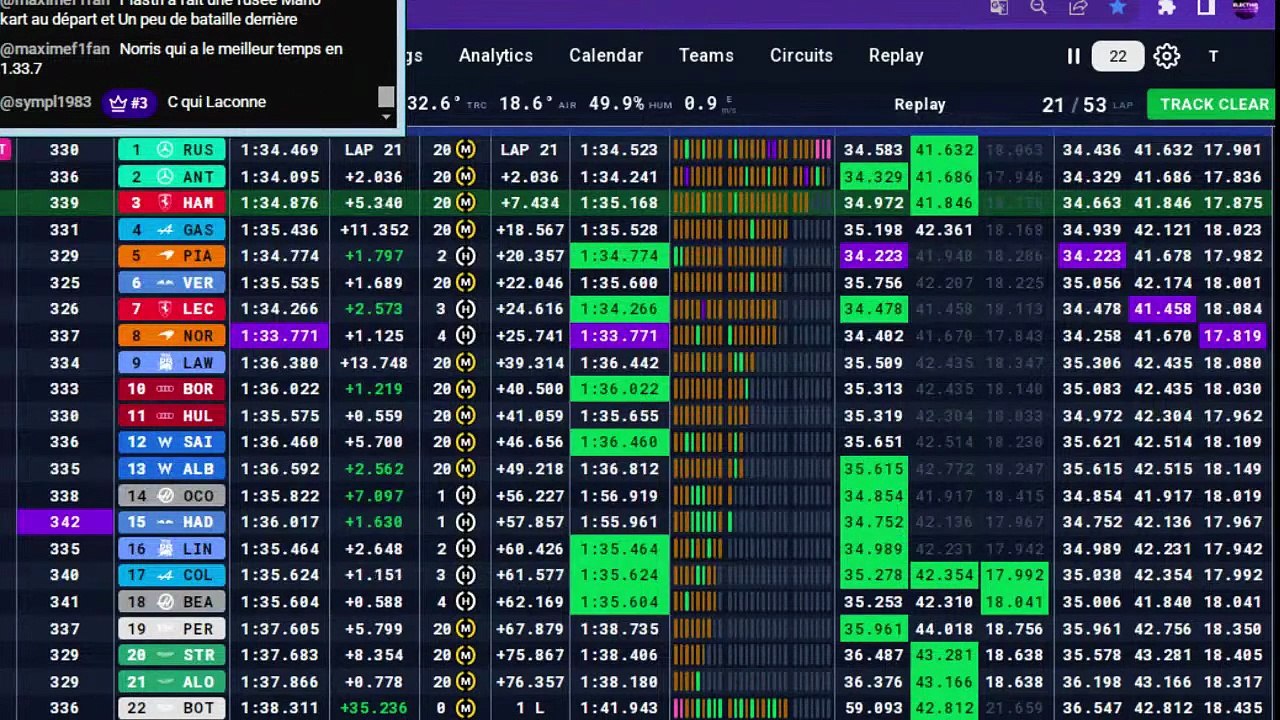Open the browser side panel icon
Image resolution: width=1280 pixels, height=720 pixels.
pos(1206,8)
